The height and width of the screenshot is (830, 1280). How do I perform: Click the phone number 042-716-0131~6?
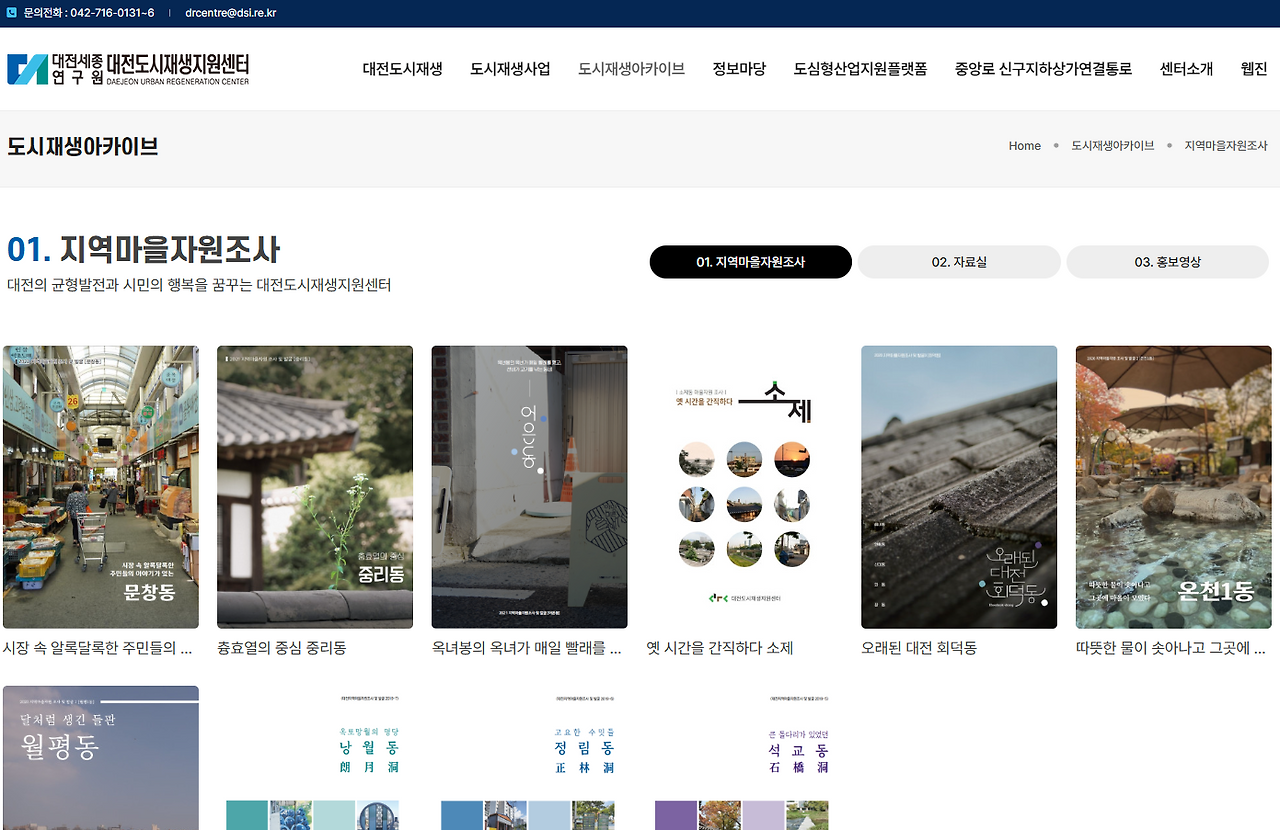[112, 13]
